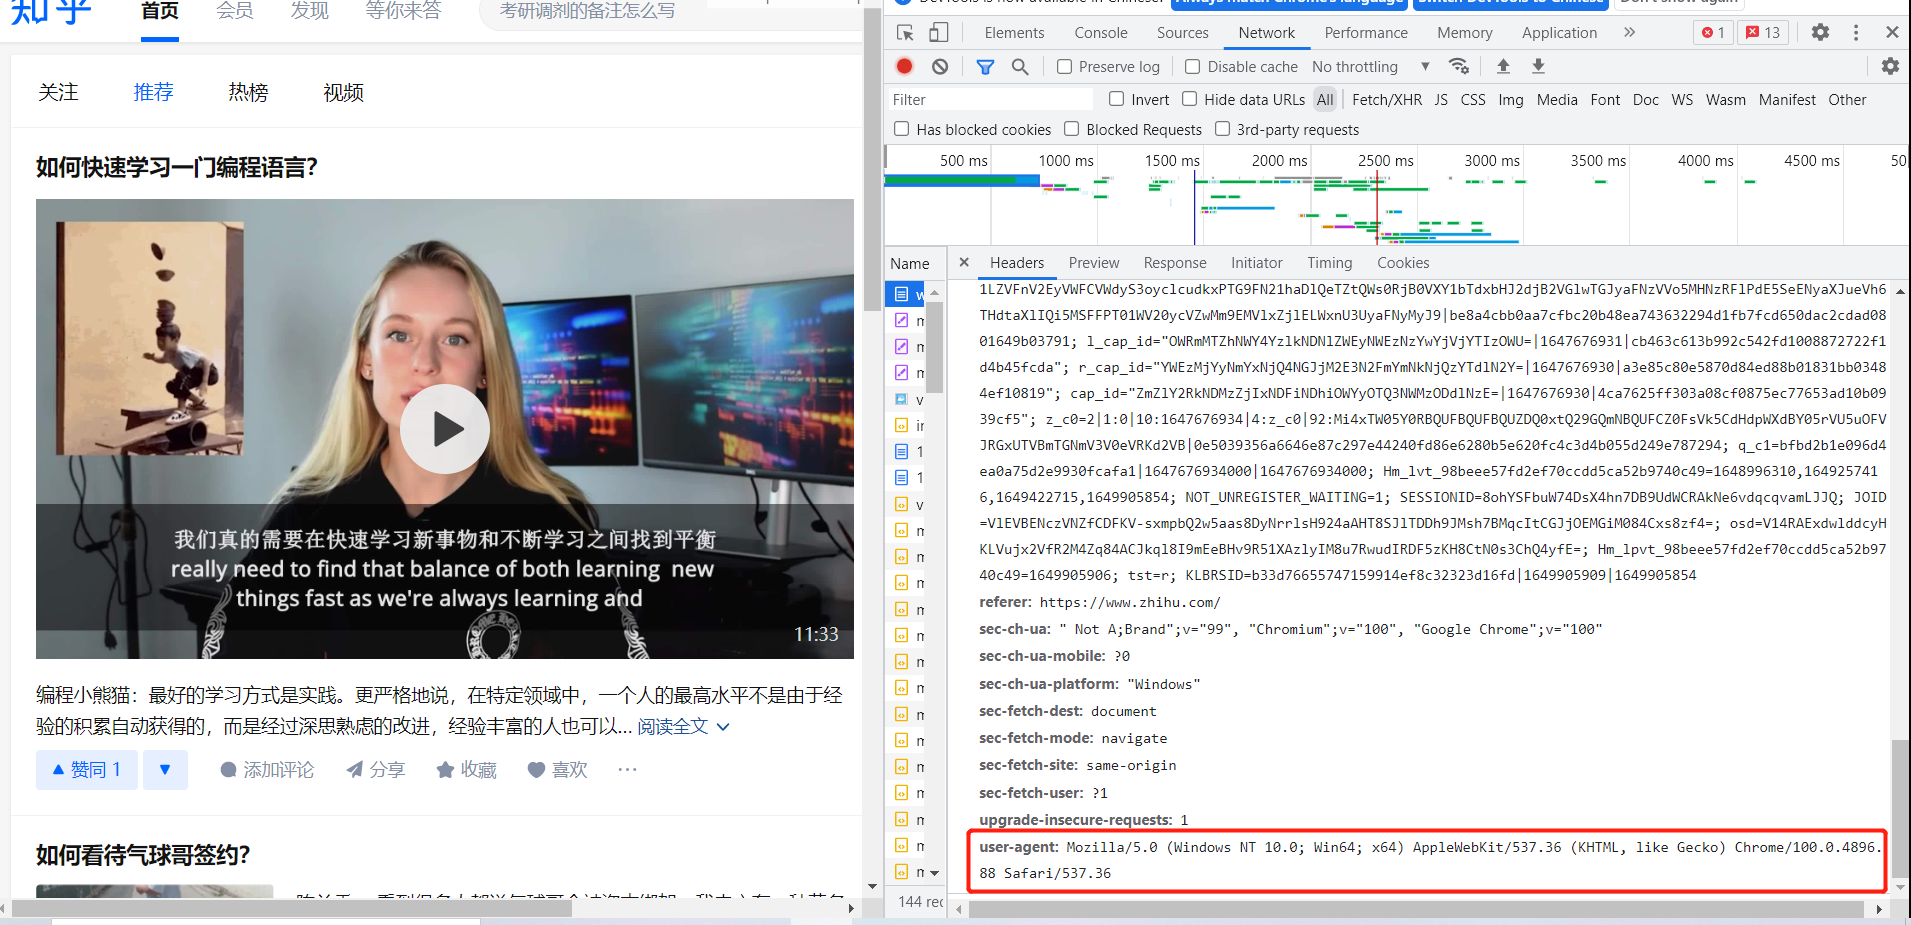Close the request details pane

tap(964, 262)
